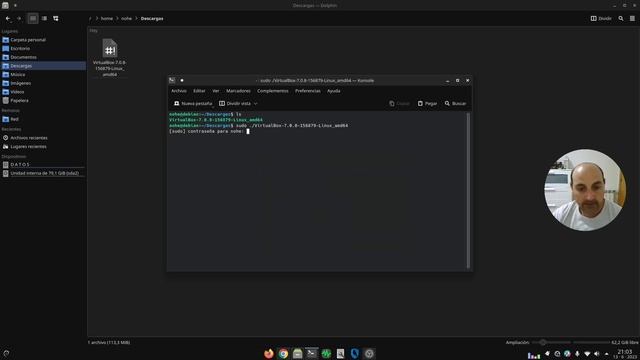Screen dimensions: 640x360
Task: Open Archivo menu in Konsole
Action: (179, 91)
